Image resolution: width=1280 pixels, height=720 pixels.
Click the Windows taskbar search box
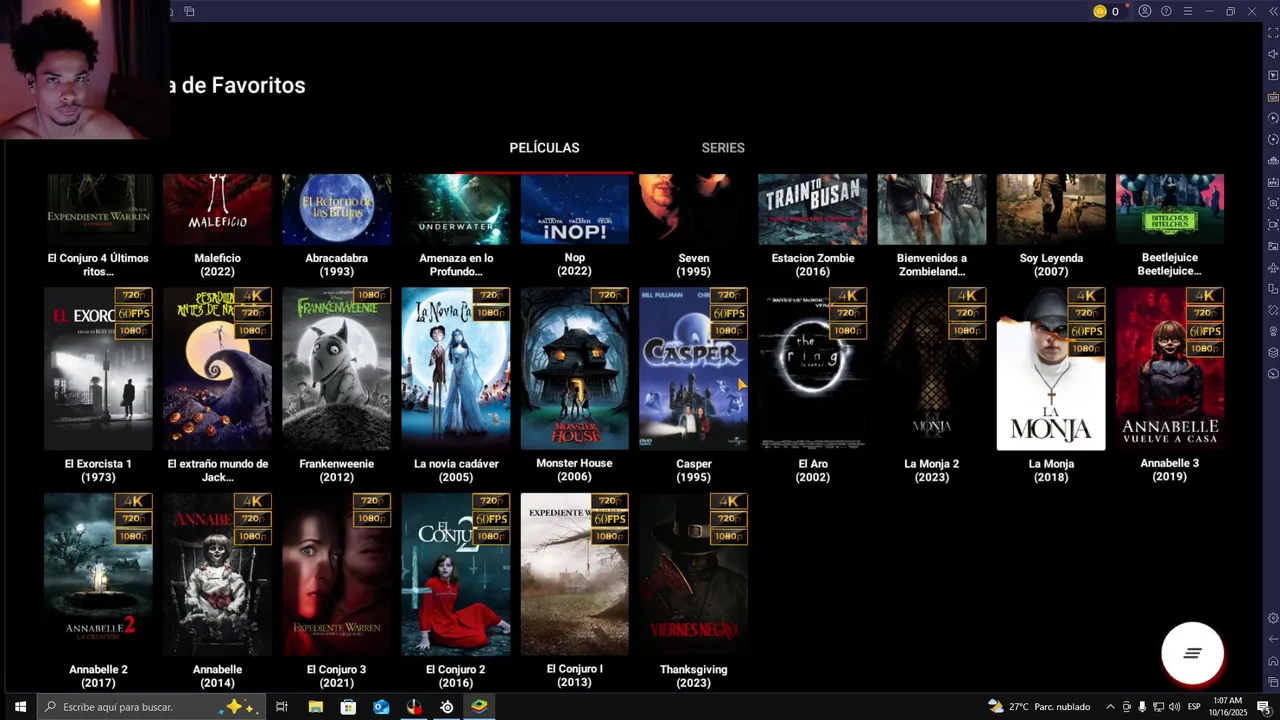click(x=152, y=707)
